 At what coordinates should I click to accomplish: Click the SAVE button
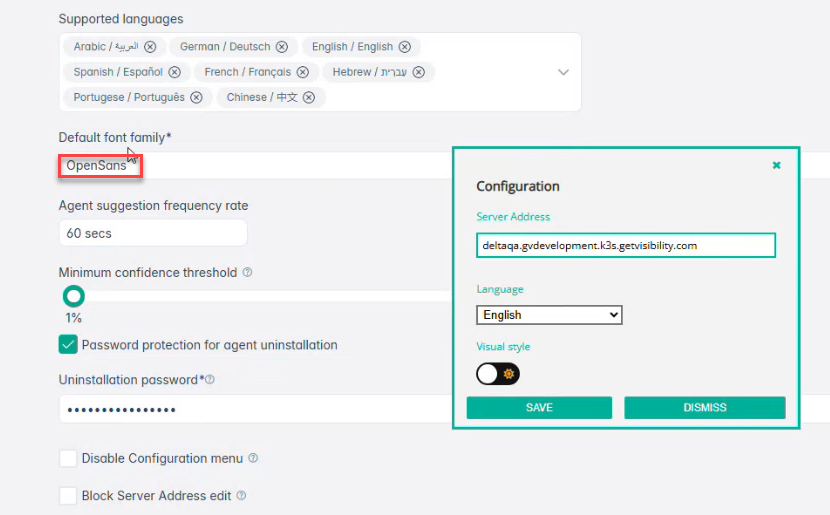coord(539,408)
